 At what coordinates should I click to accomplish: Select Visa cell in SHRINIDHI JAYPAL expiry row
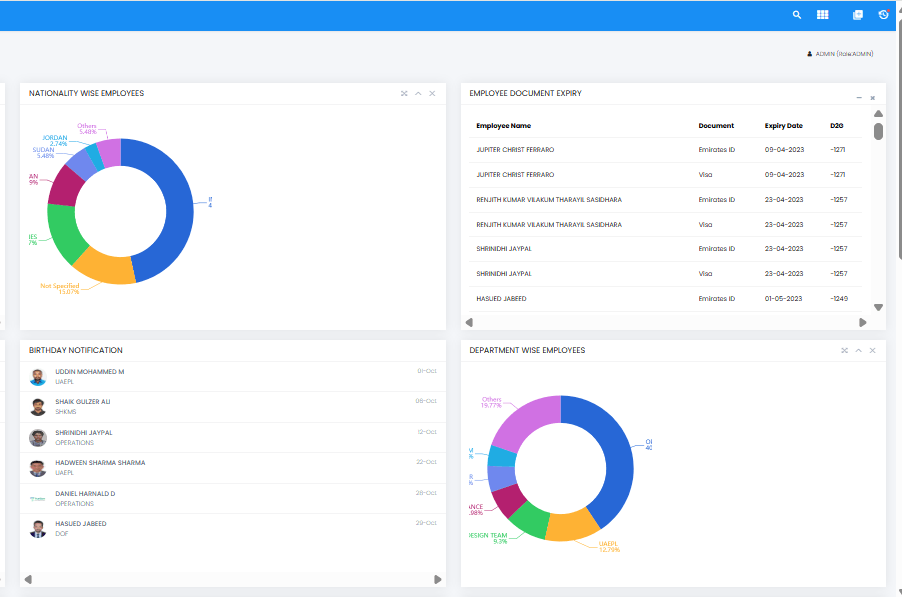(705, 273)
